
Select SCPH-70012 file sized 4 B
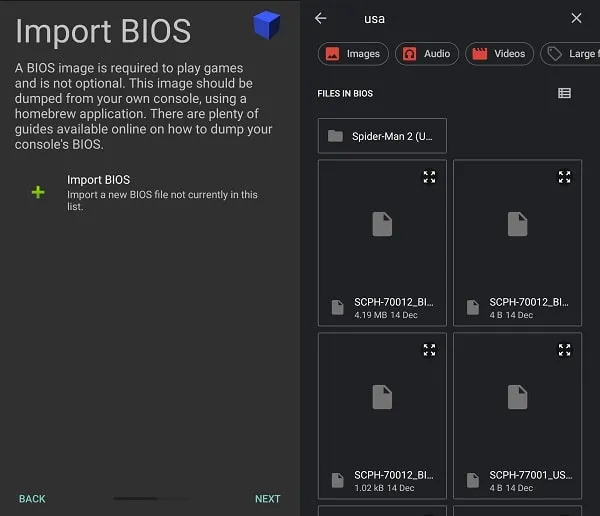pyautogui.click(x=517, y=243)
